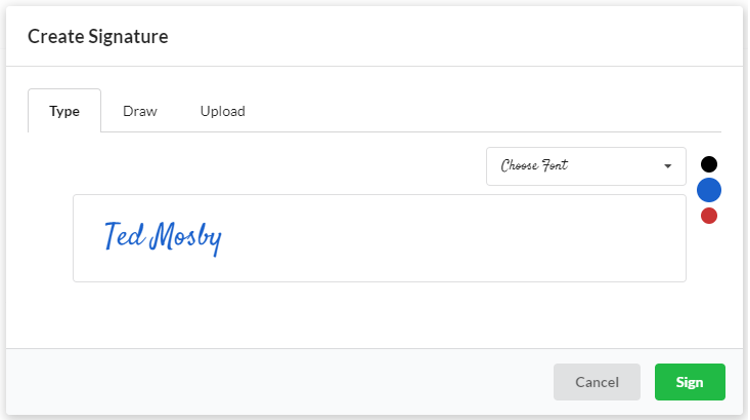Pick the black signature color

click(709, 164)
